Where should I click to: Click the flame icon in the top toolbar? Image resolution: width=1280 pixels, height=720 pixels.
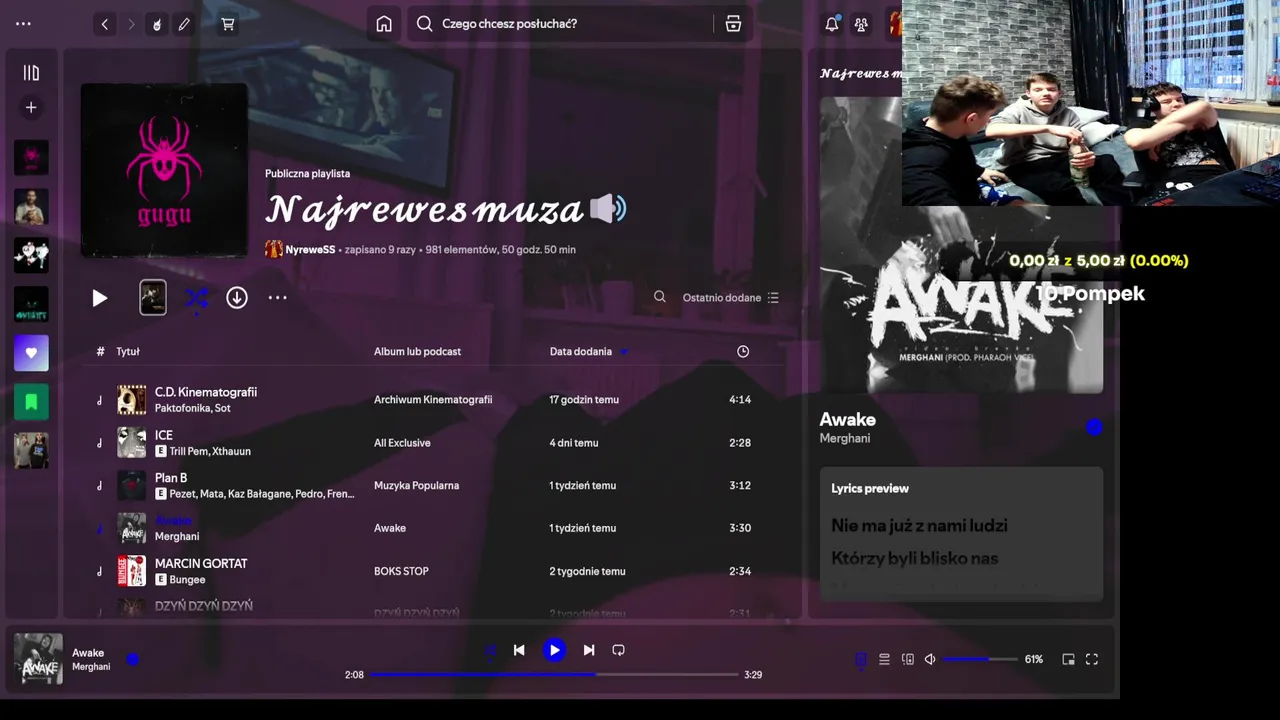click(x=157, y=24)
